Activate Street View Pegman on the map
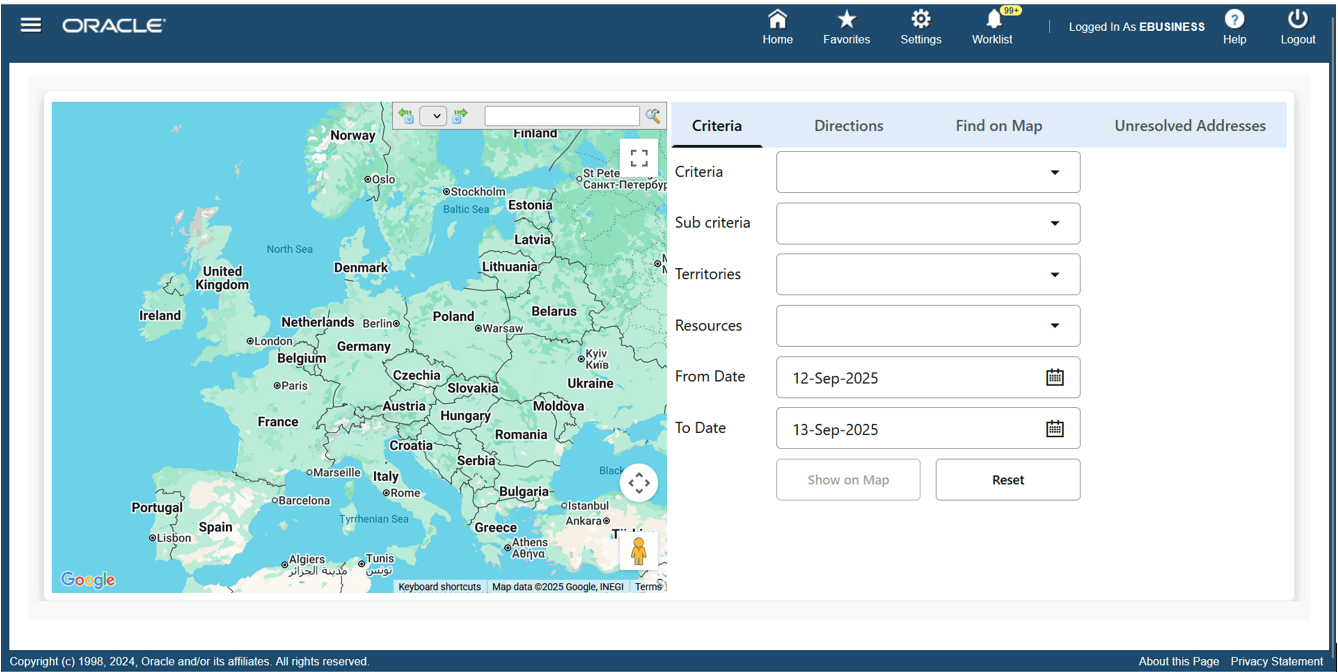Screen dimensions: 1338x672 [x=639, y=550]
